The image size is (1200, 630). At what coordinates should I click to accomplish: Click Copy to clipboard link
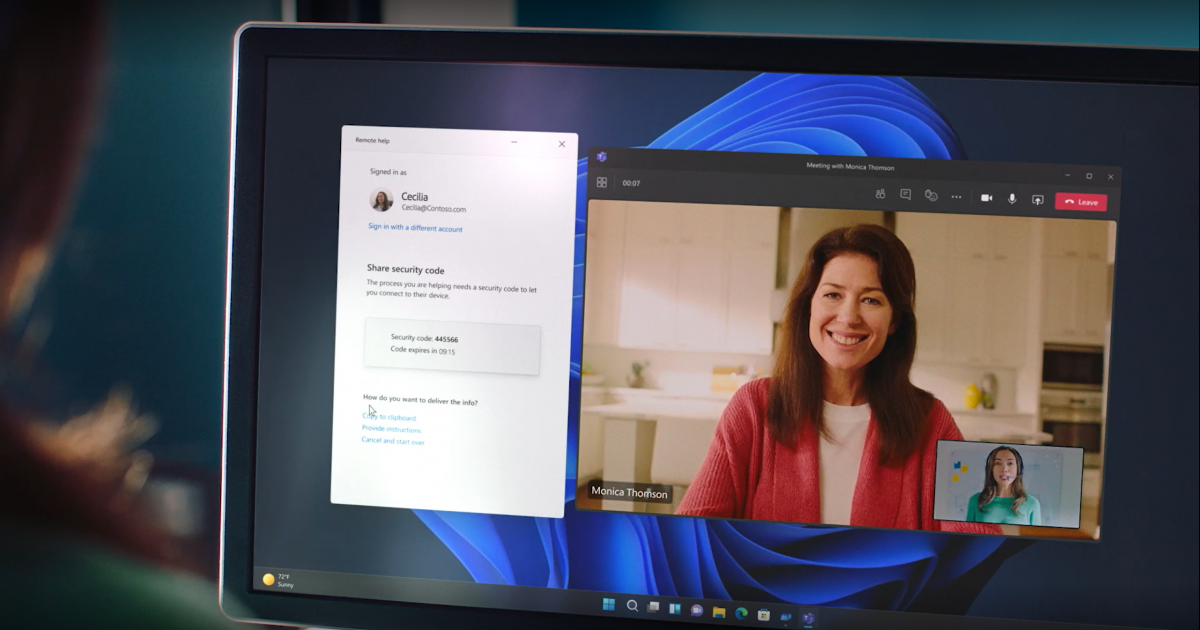(389, 418)
